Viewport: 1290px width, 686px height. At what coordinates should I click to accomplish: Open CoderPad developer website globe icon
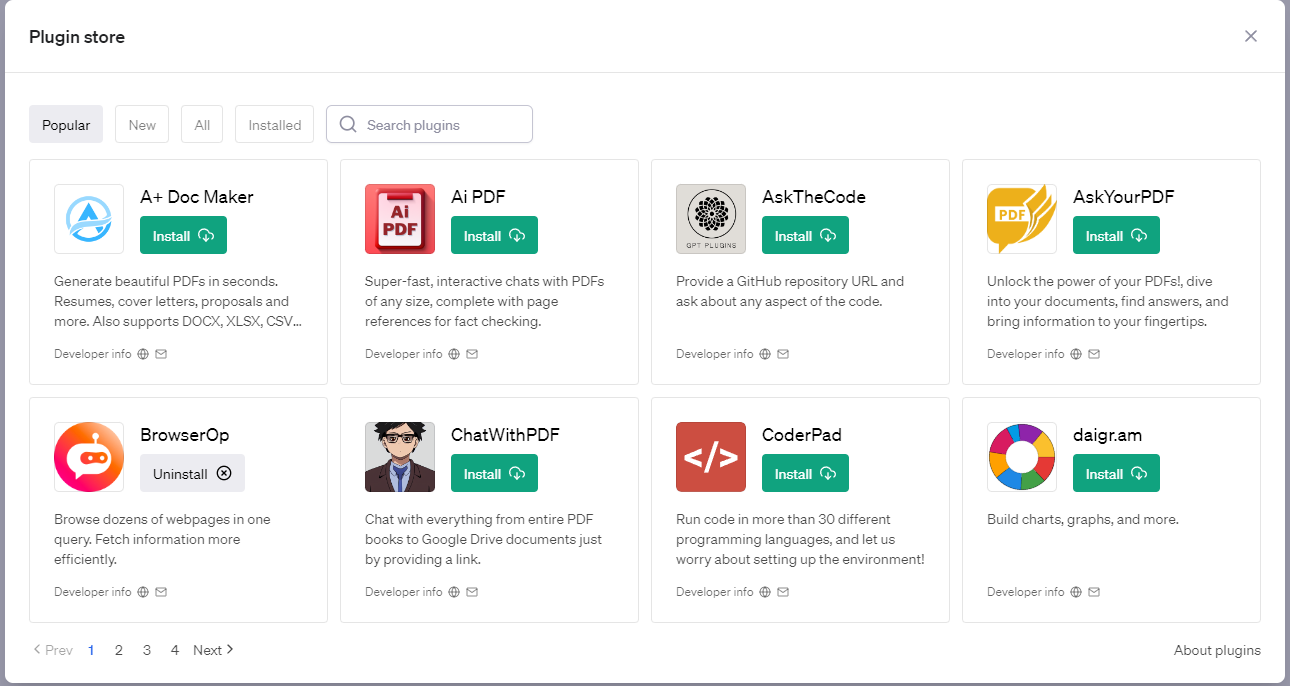pos(765,592)
